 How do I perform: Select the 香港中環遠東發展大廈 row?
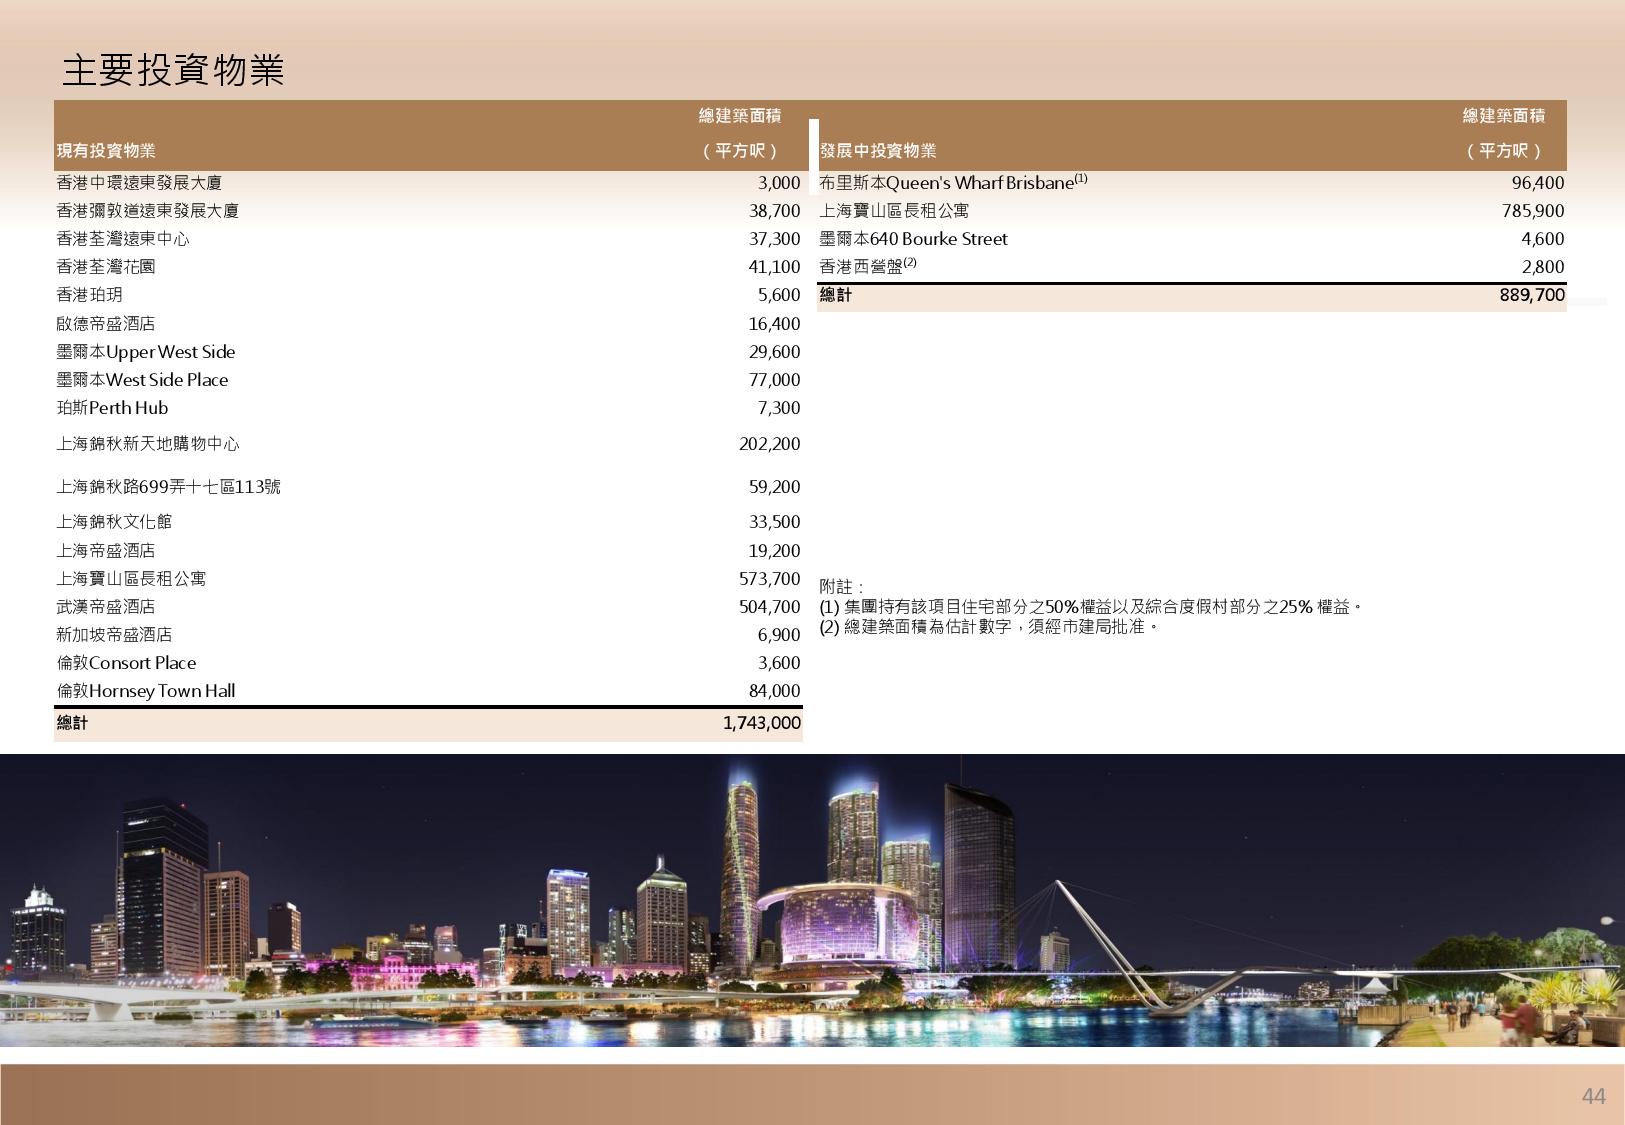(x=139, y=183)
